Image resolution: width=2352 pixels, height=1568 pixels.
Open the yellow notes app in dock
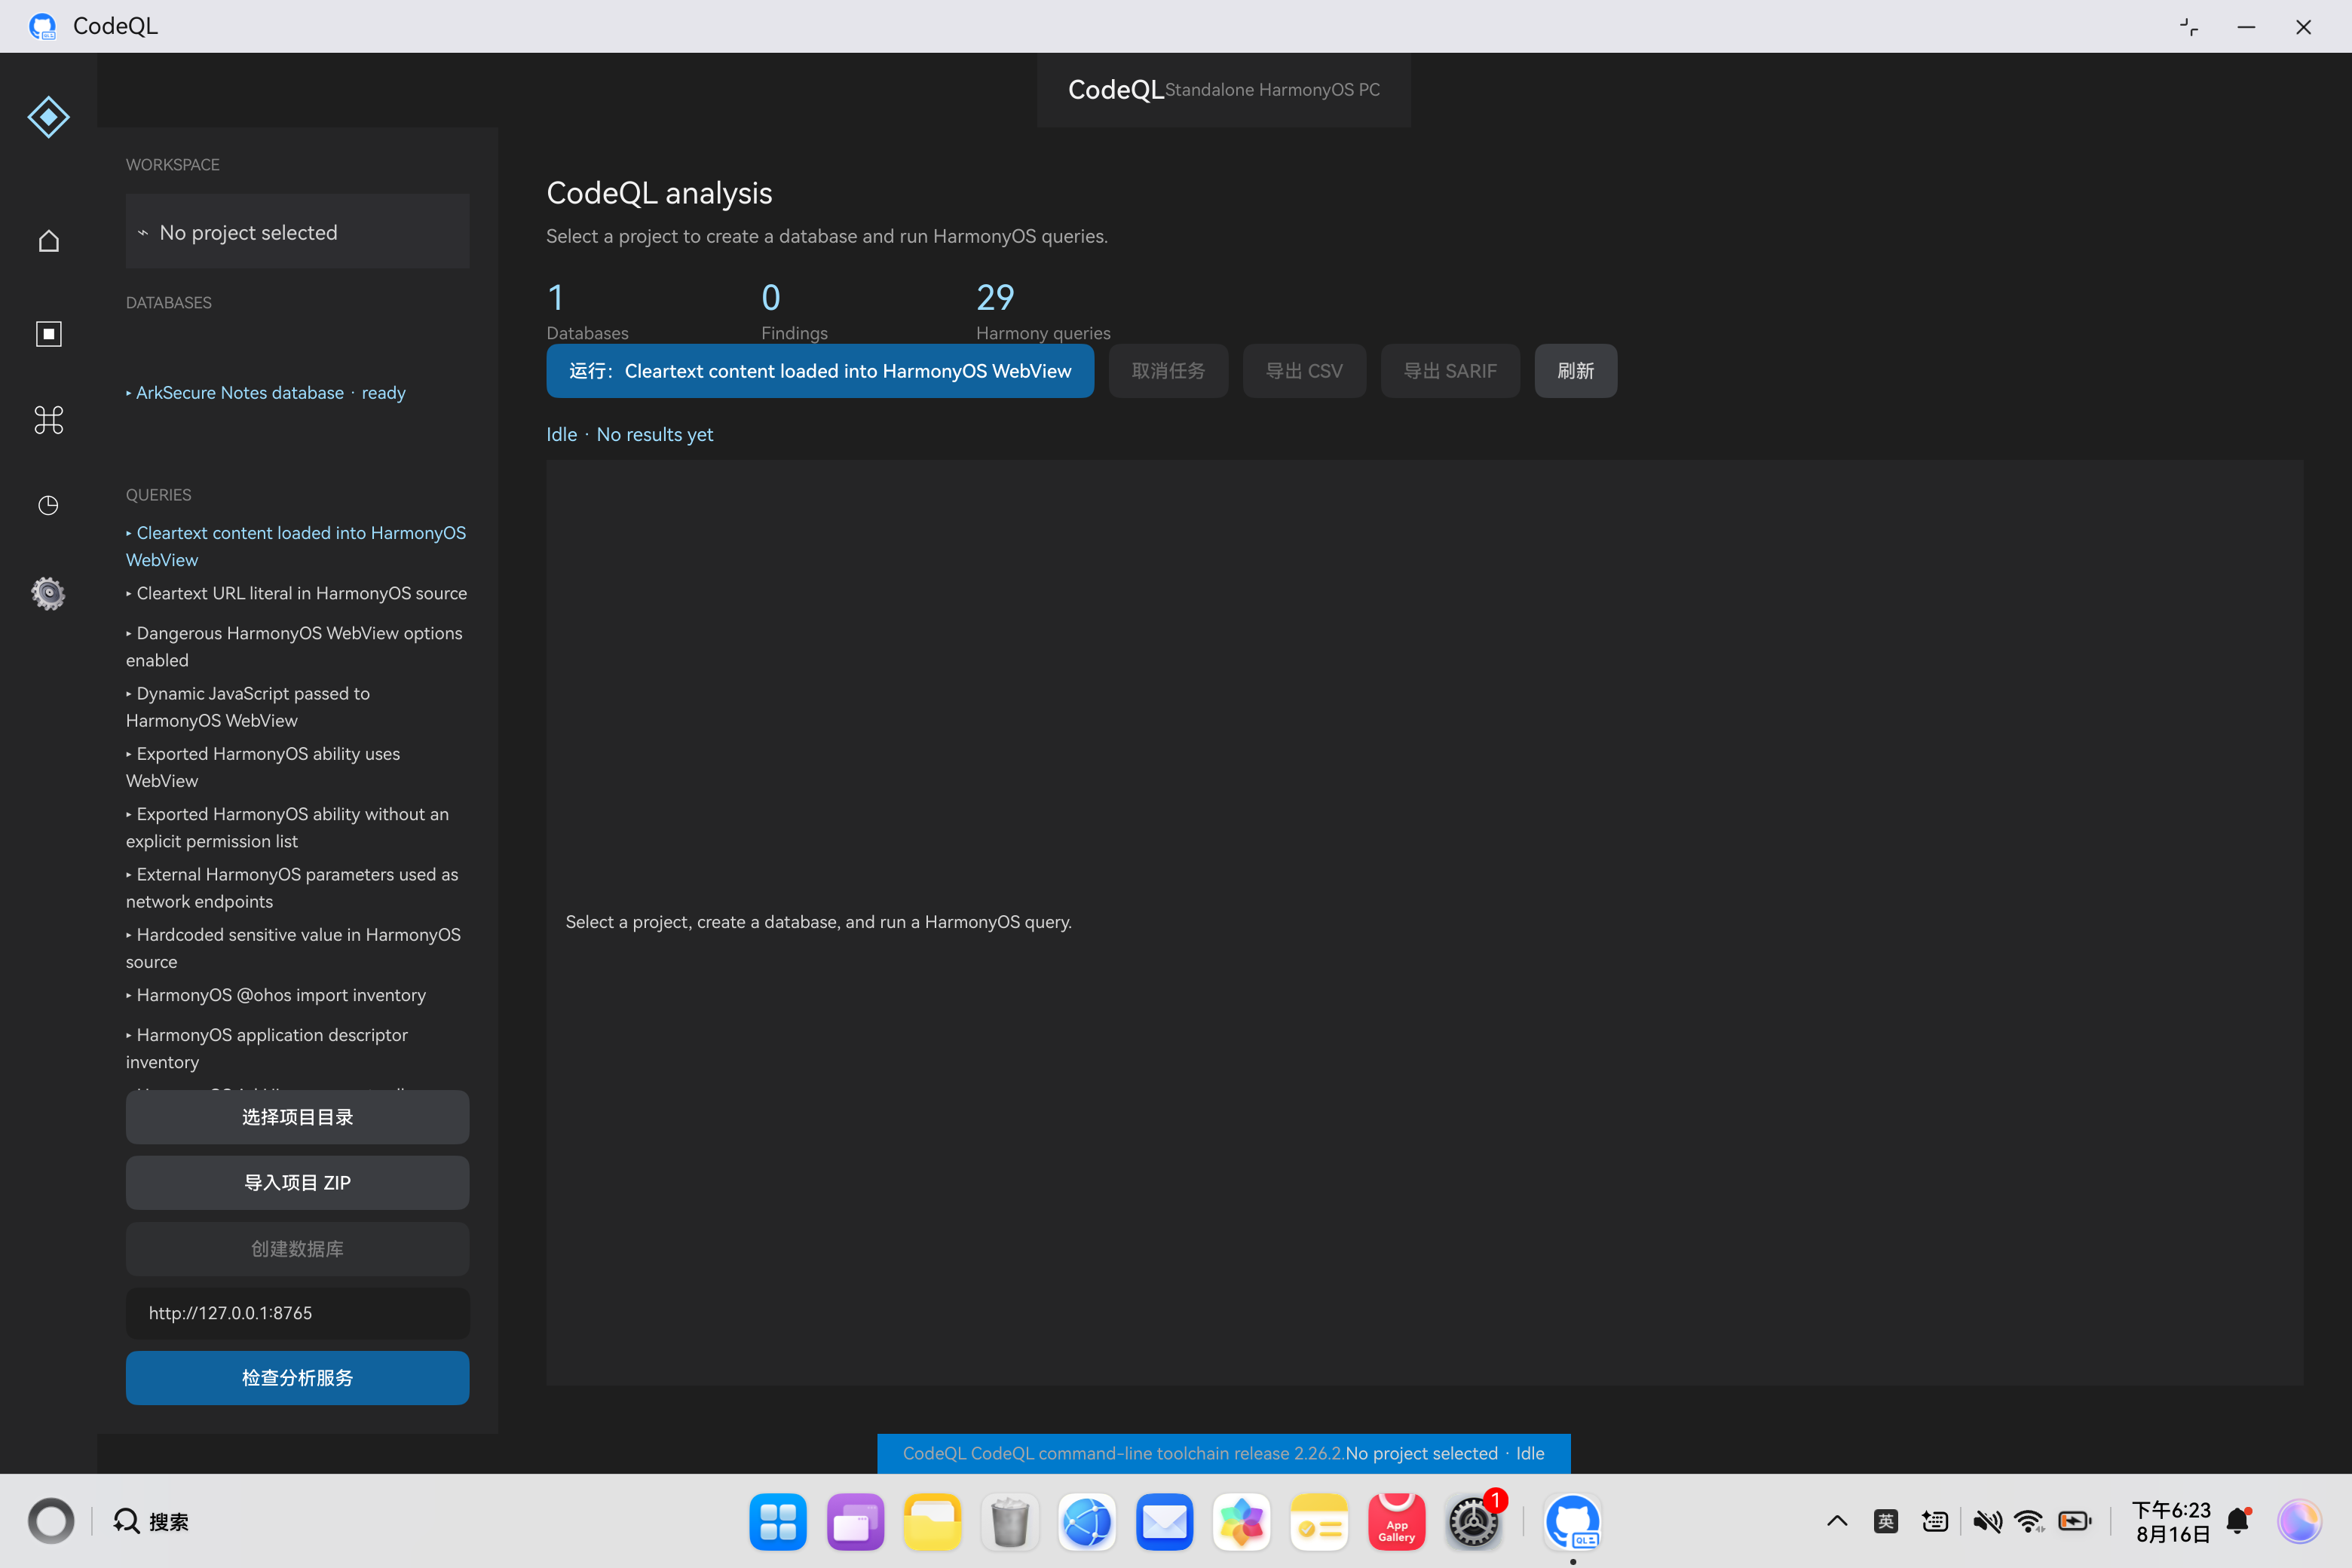click(x=1319, y=1522)
